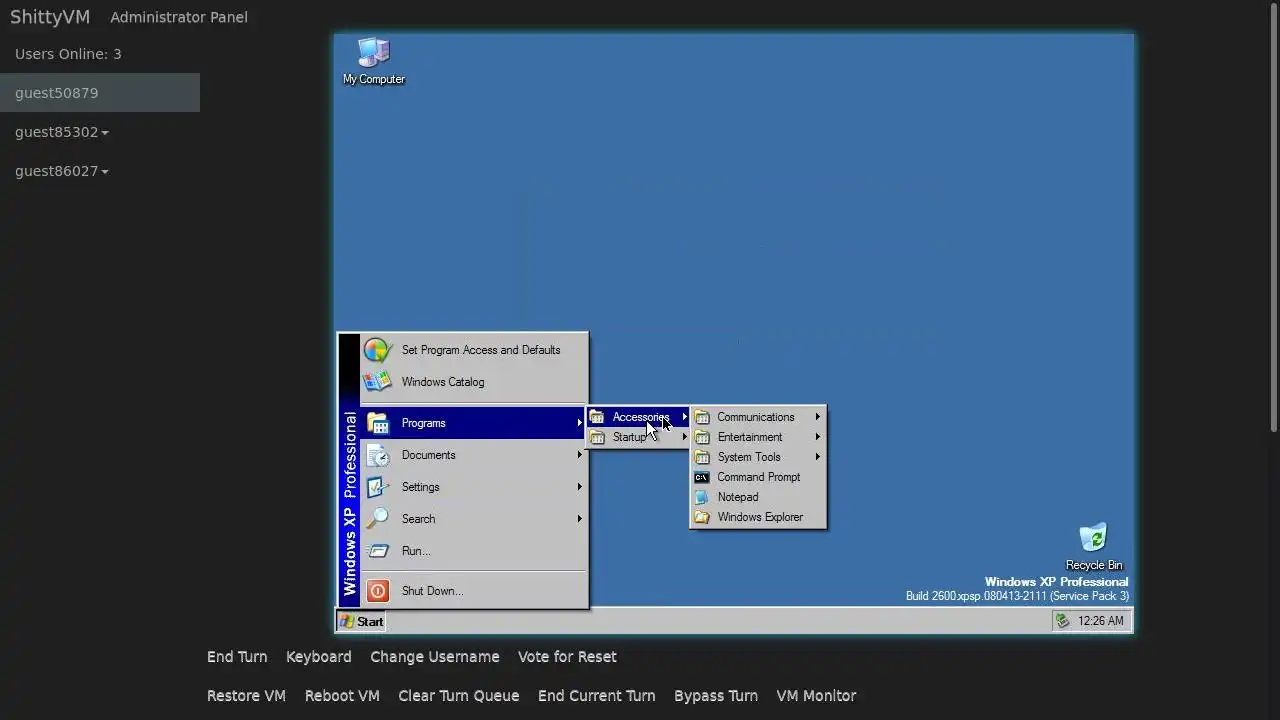This screenshot has height=720, width=1280.
Task: Open Command Prompt from Accessories
Action: point(758,477)
